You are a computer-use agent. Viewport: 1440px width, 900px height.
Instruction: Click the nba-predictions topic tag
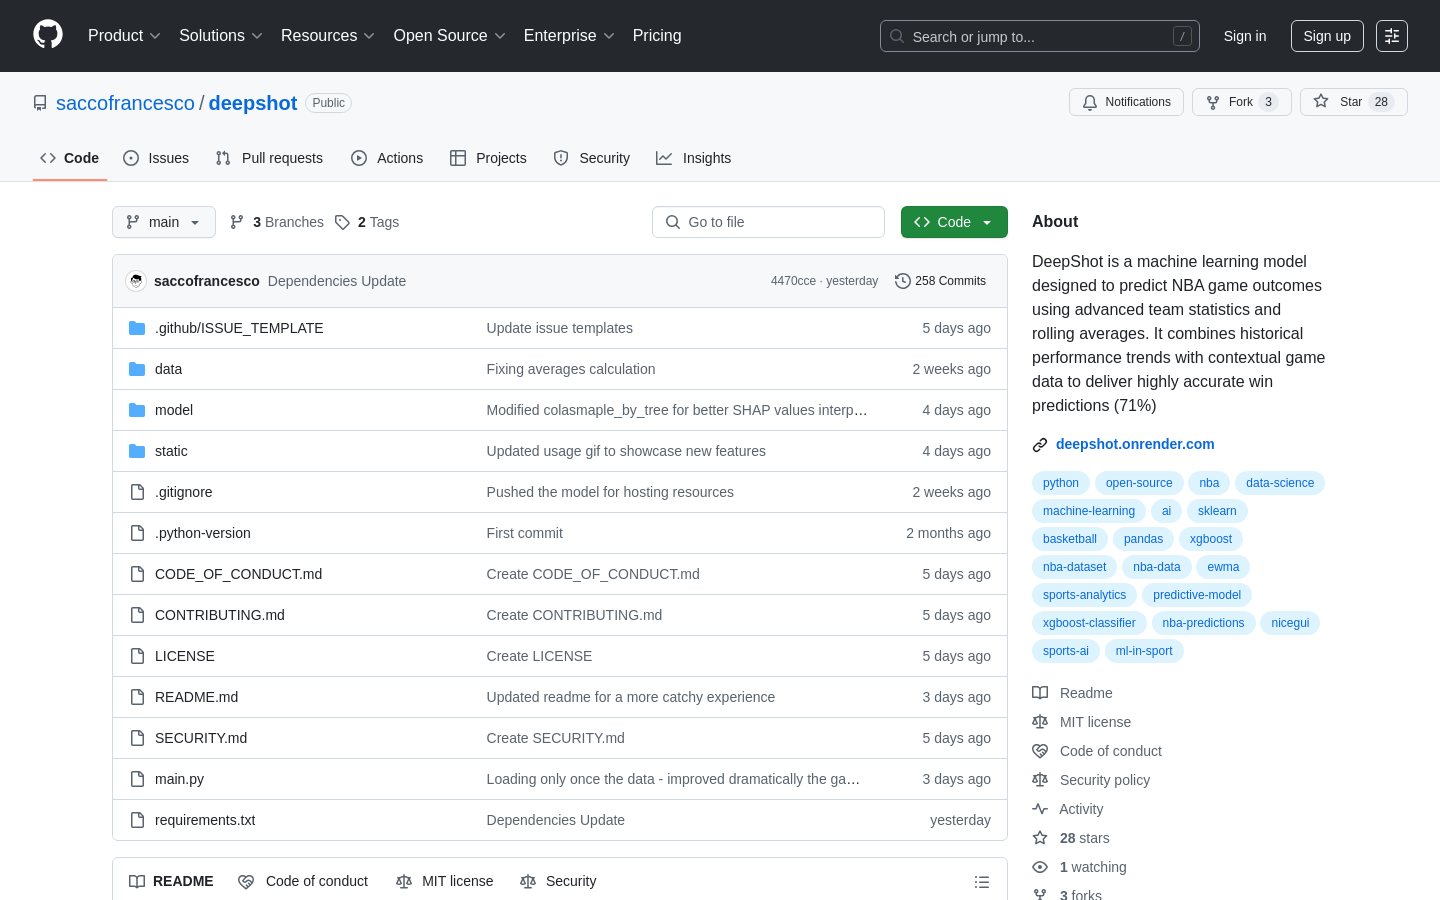click(x=1203, y=623)
